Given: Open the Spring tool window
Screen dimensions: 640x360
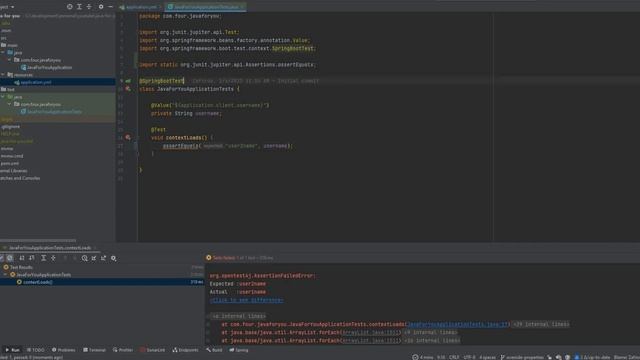Looking at the screenshot, I should 239,350.
